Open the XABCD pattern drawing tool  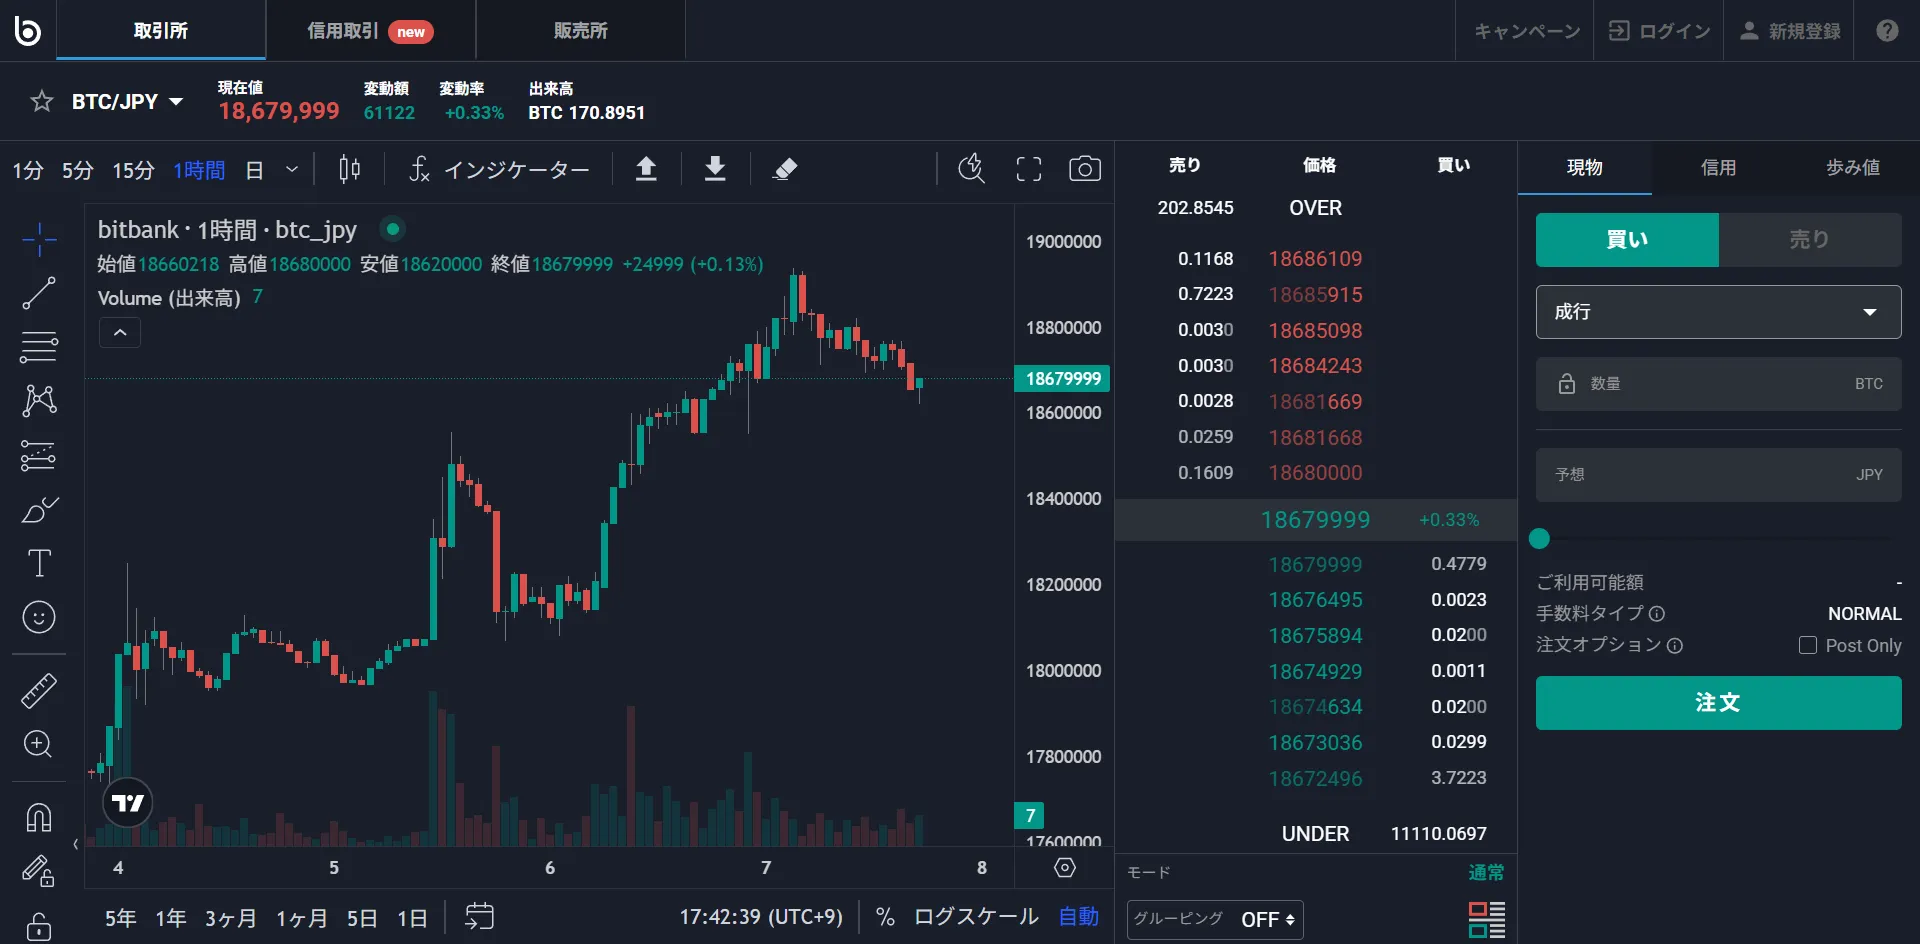coord(40,400)
